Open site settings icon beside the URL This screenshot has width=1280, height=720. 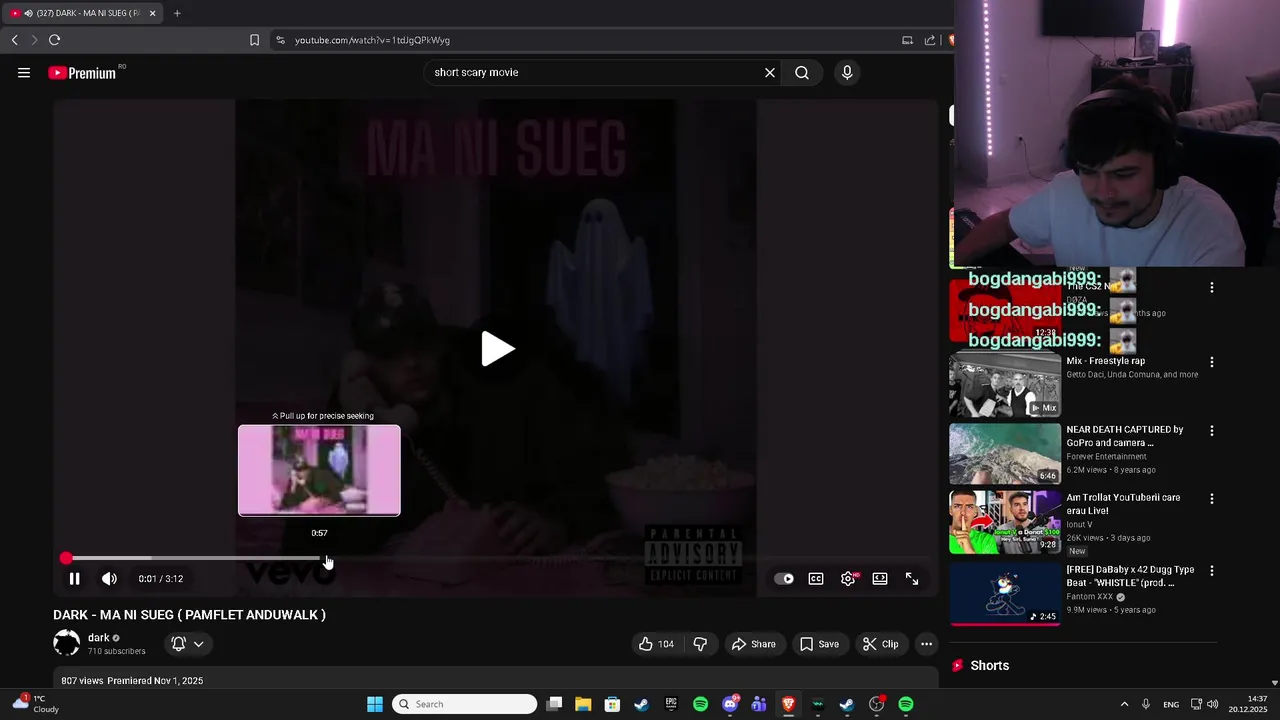[x=280, y=40]
